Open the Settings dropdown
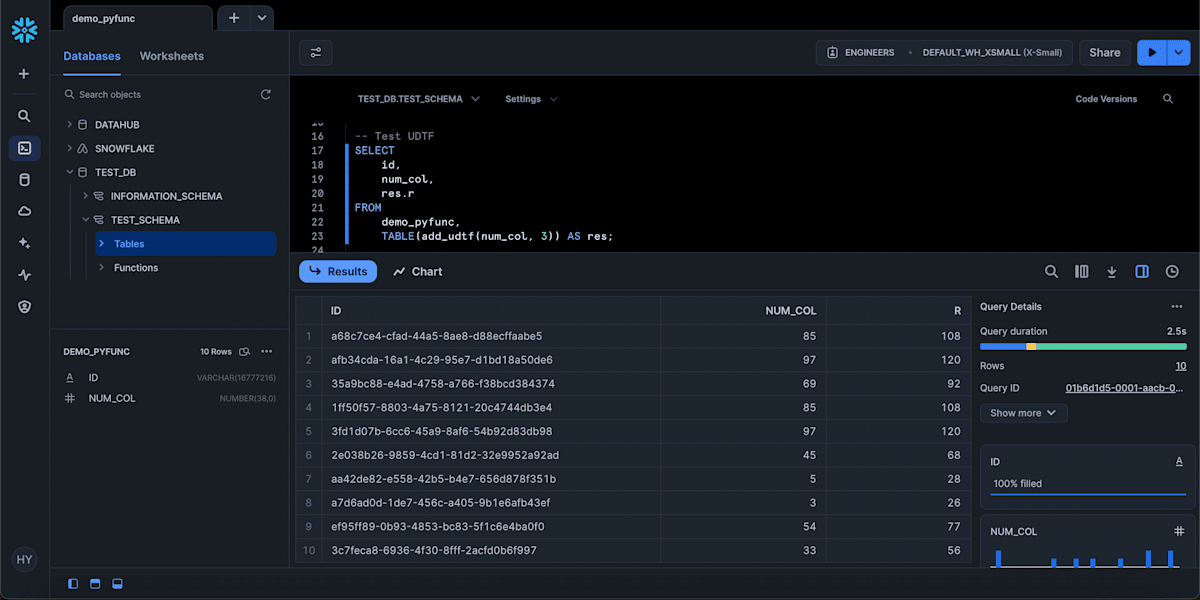 [531, 99]
